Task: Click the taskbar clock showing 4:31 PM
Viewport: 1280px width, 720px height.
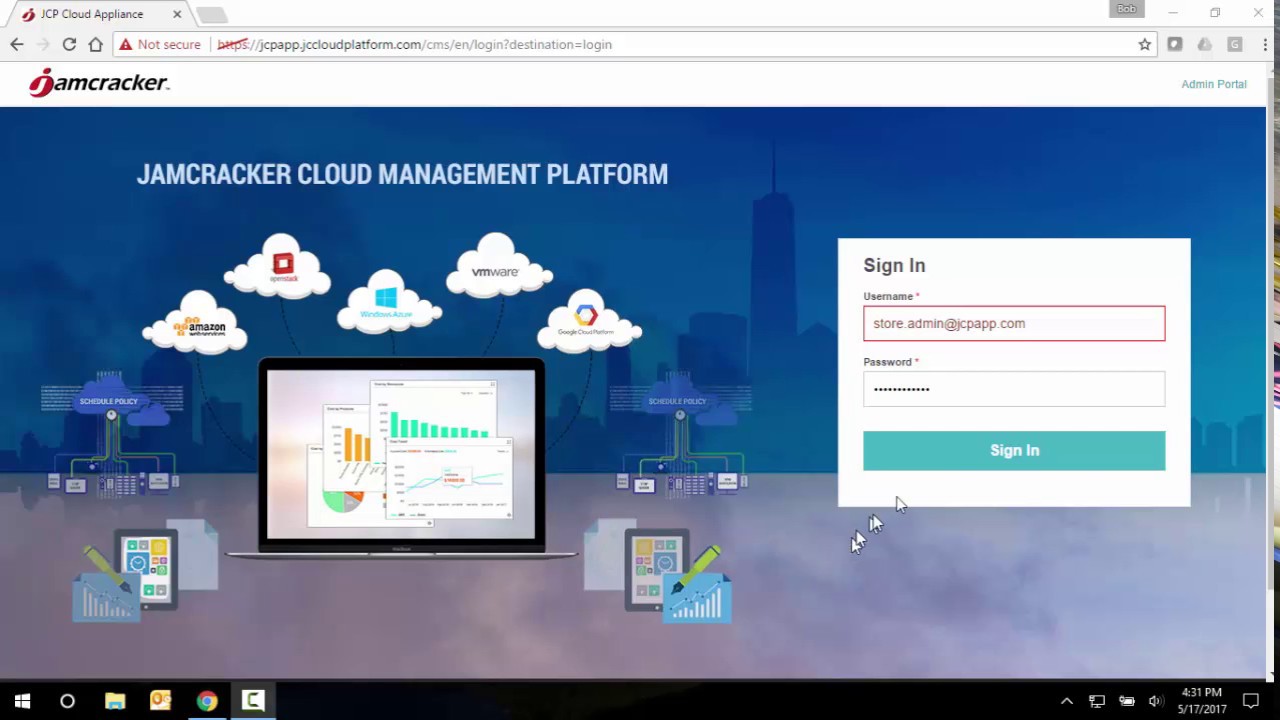Action: [1201, 701]
